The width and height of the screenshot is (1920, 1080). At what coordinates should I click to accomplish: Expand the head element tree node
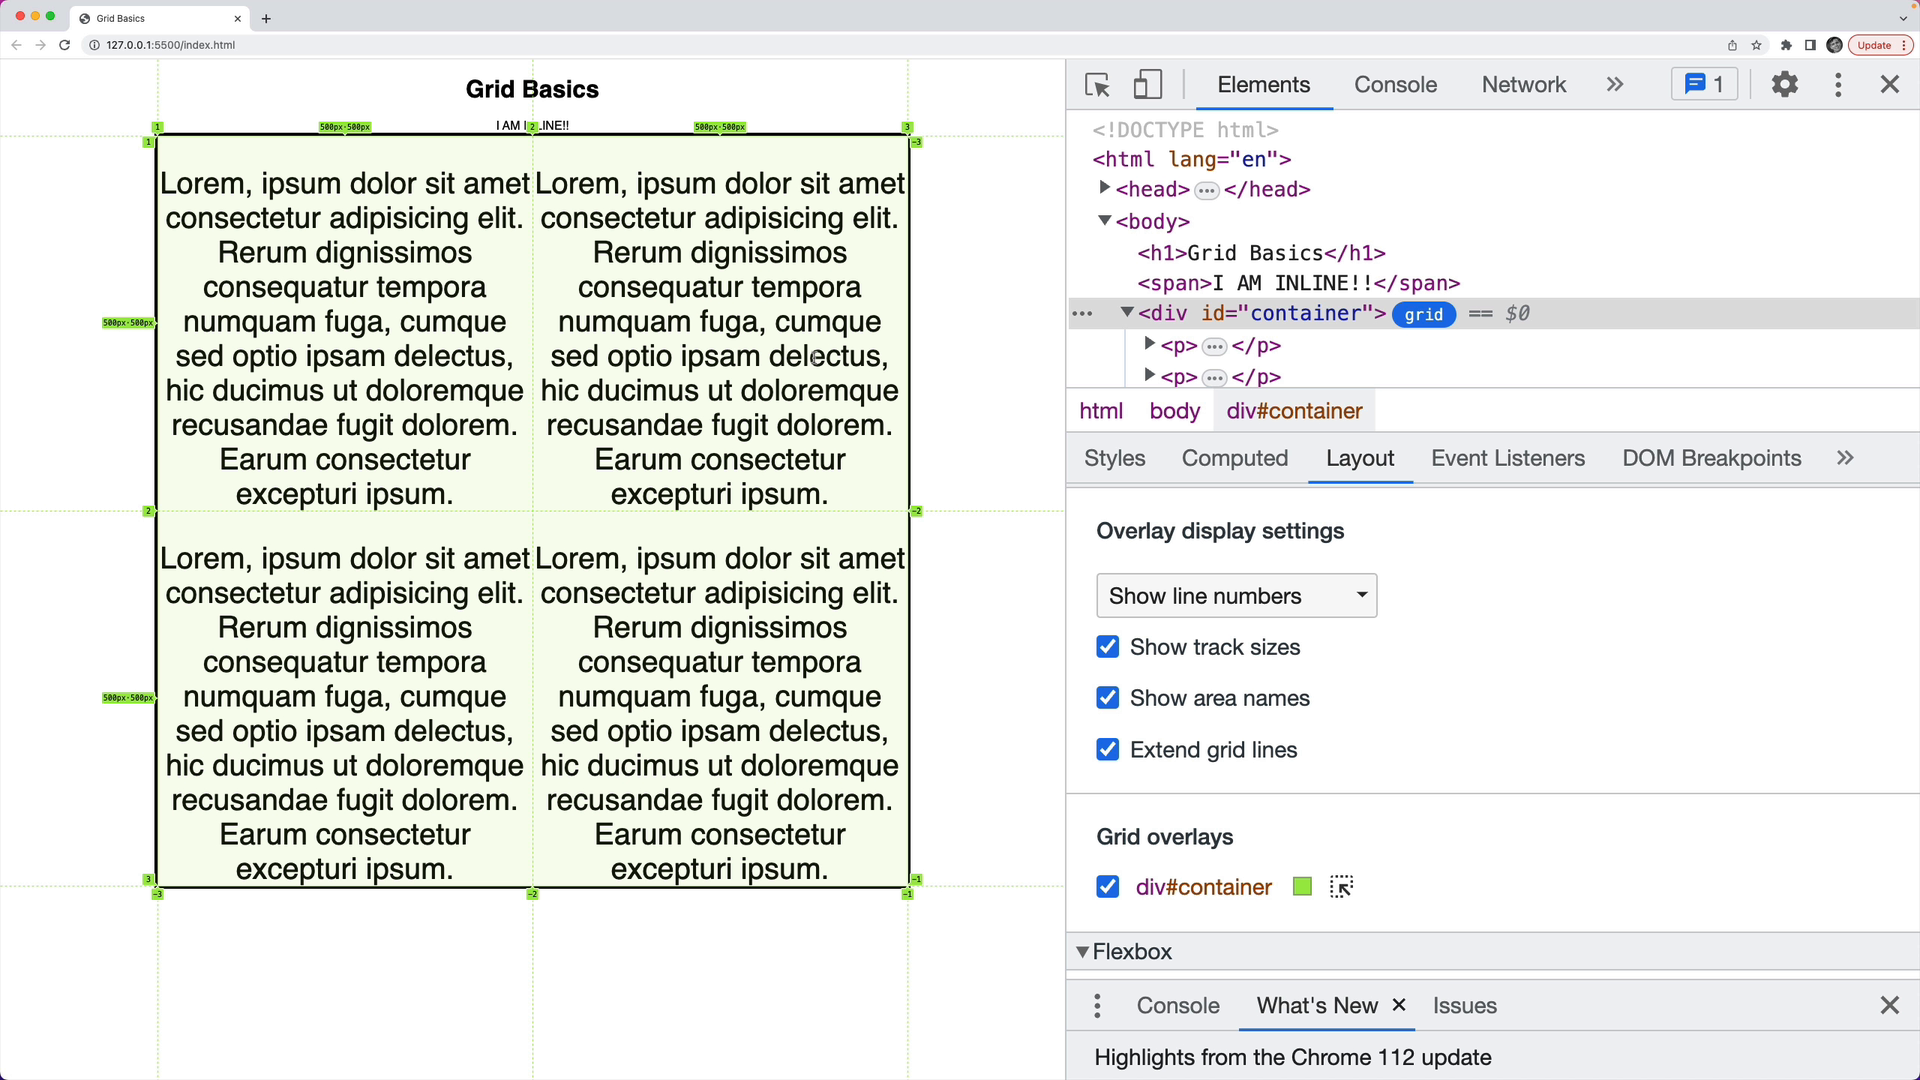(x=1104, y=188)
